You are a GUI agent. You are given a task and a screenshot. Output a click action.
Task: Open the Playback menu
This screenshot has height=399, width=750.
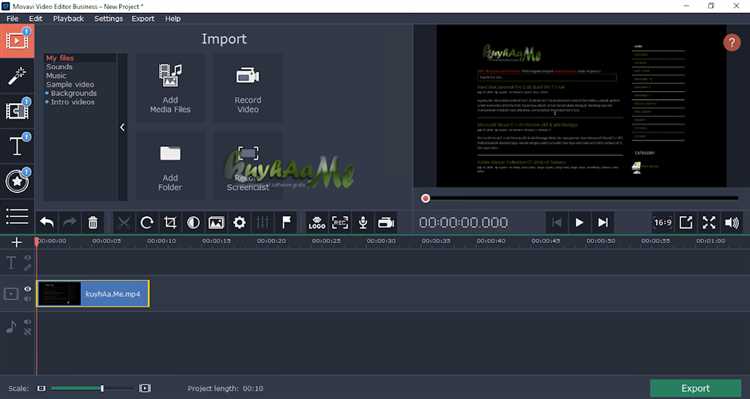68,19
